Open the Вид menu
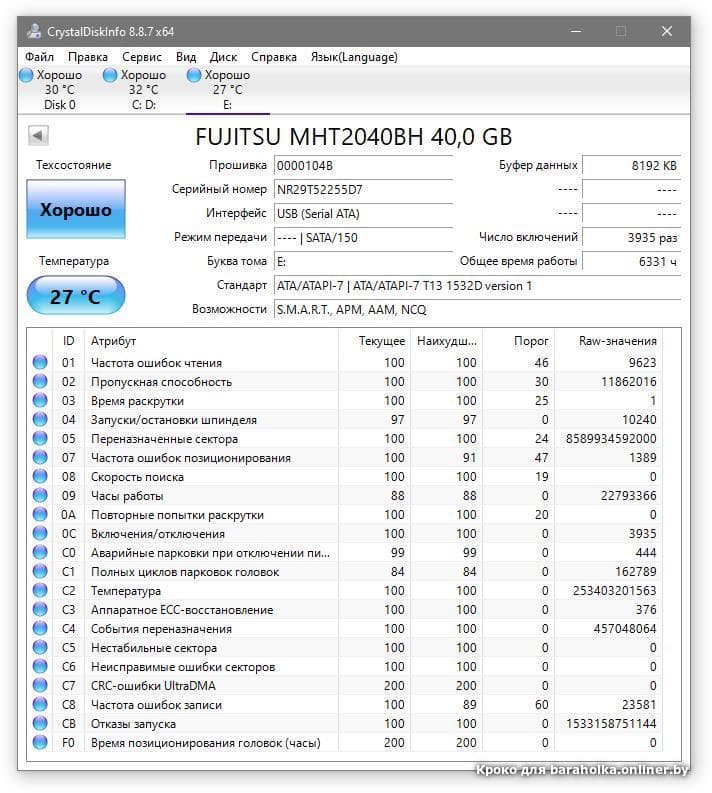Screen dimensions: 712x793 pyautogui.click(x=186, y=57)
